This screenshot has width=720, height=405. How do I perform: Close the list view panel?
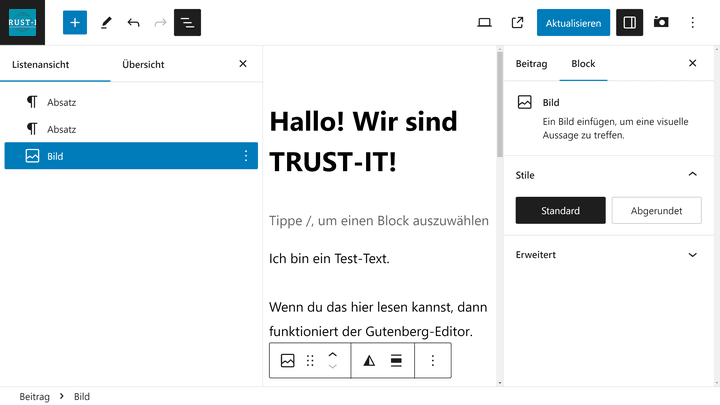243,64
